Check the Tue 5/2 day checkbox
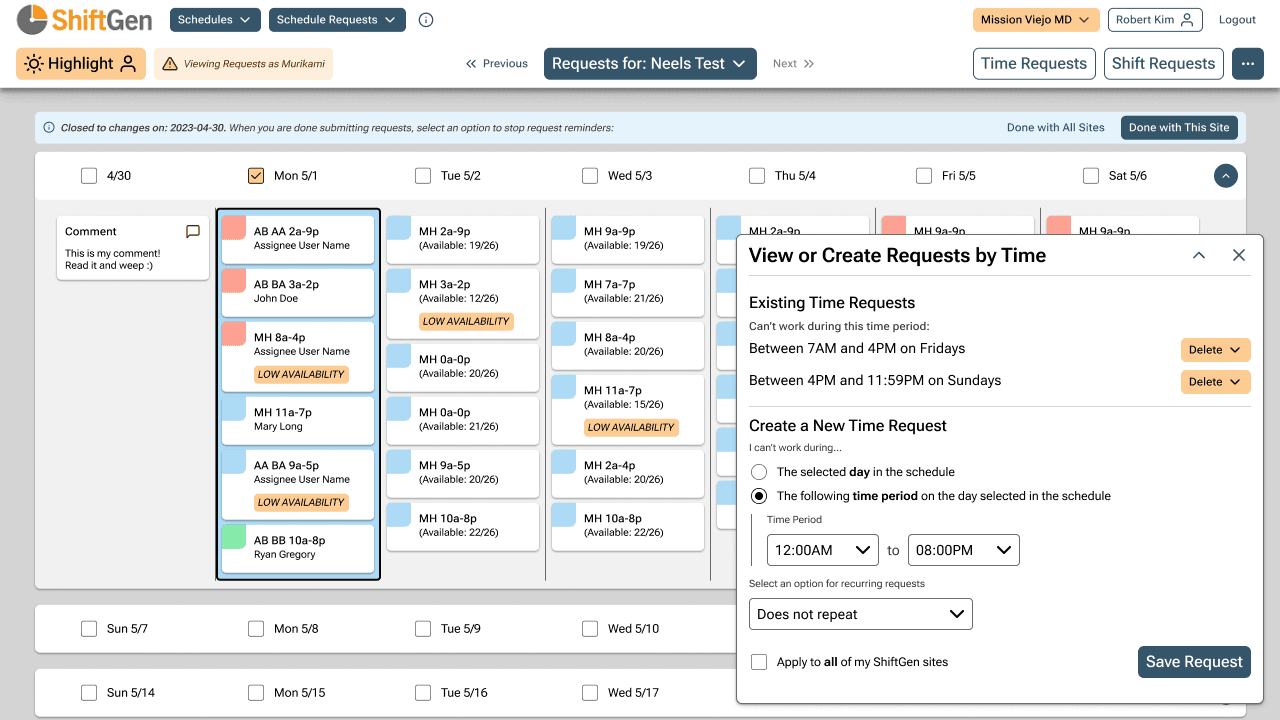 tap(423, 176)
